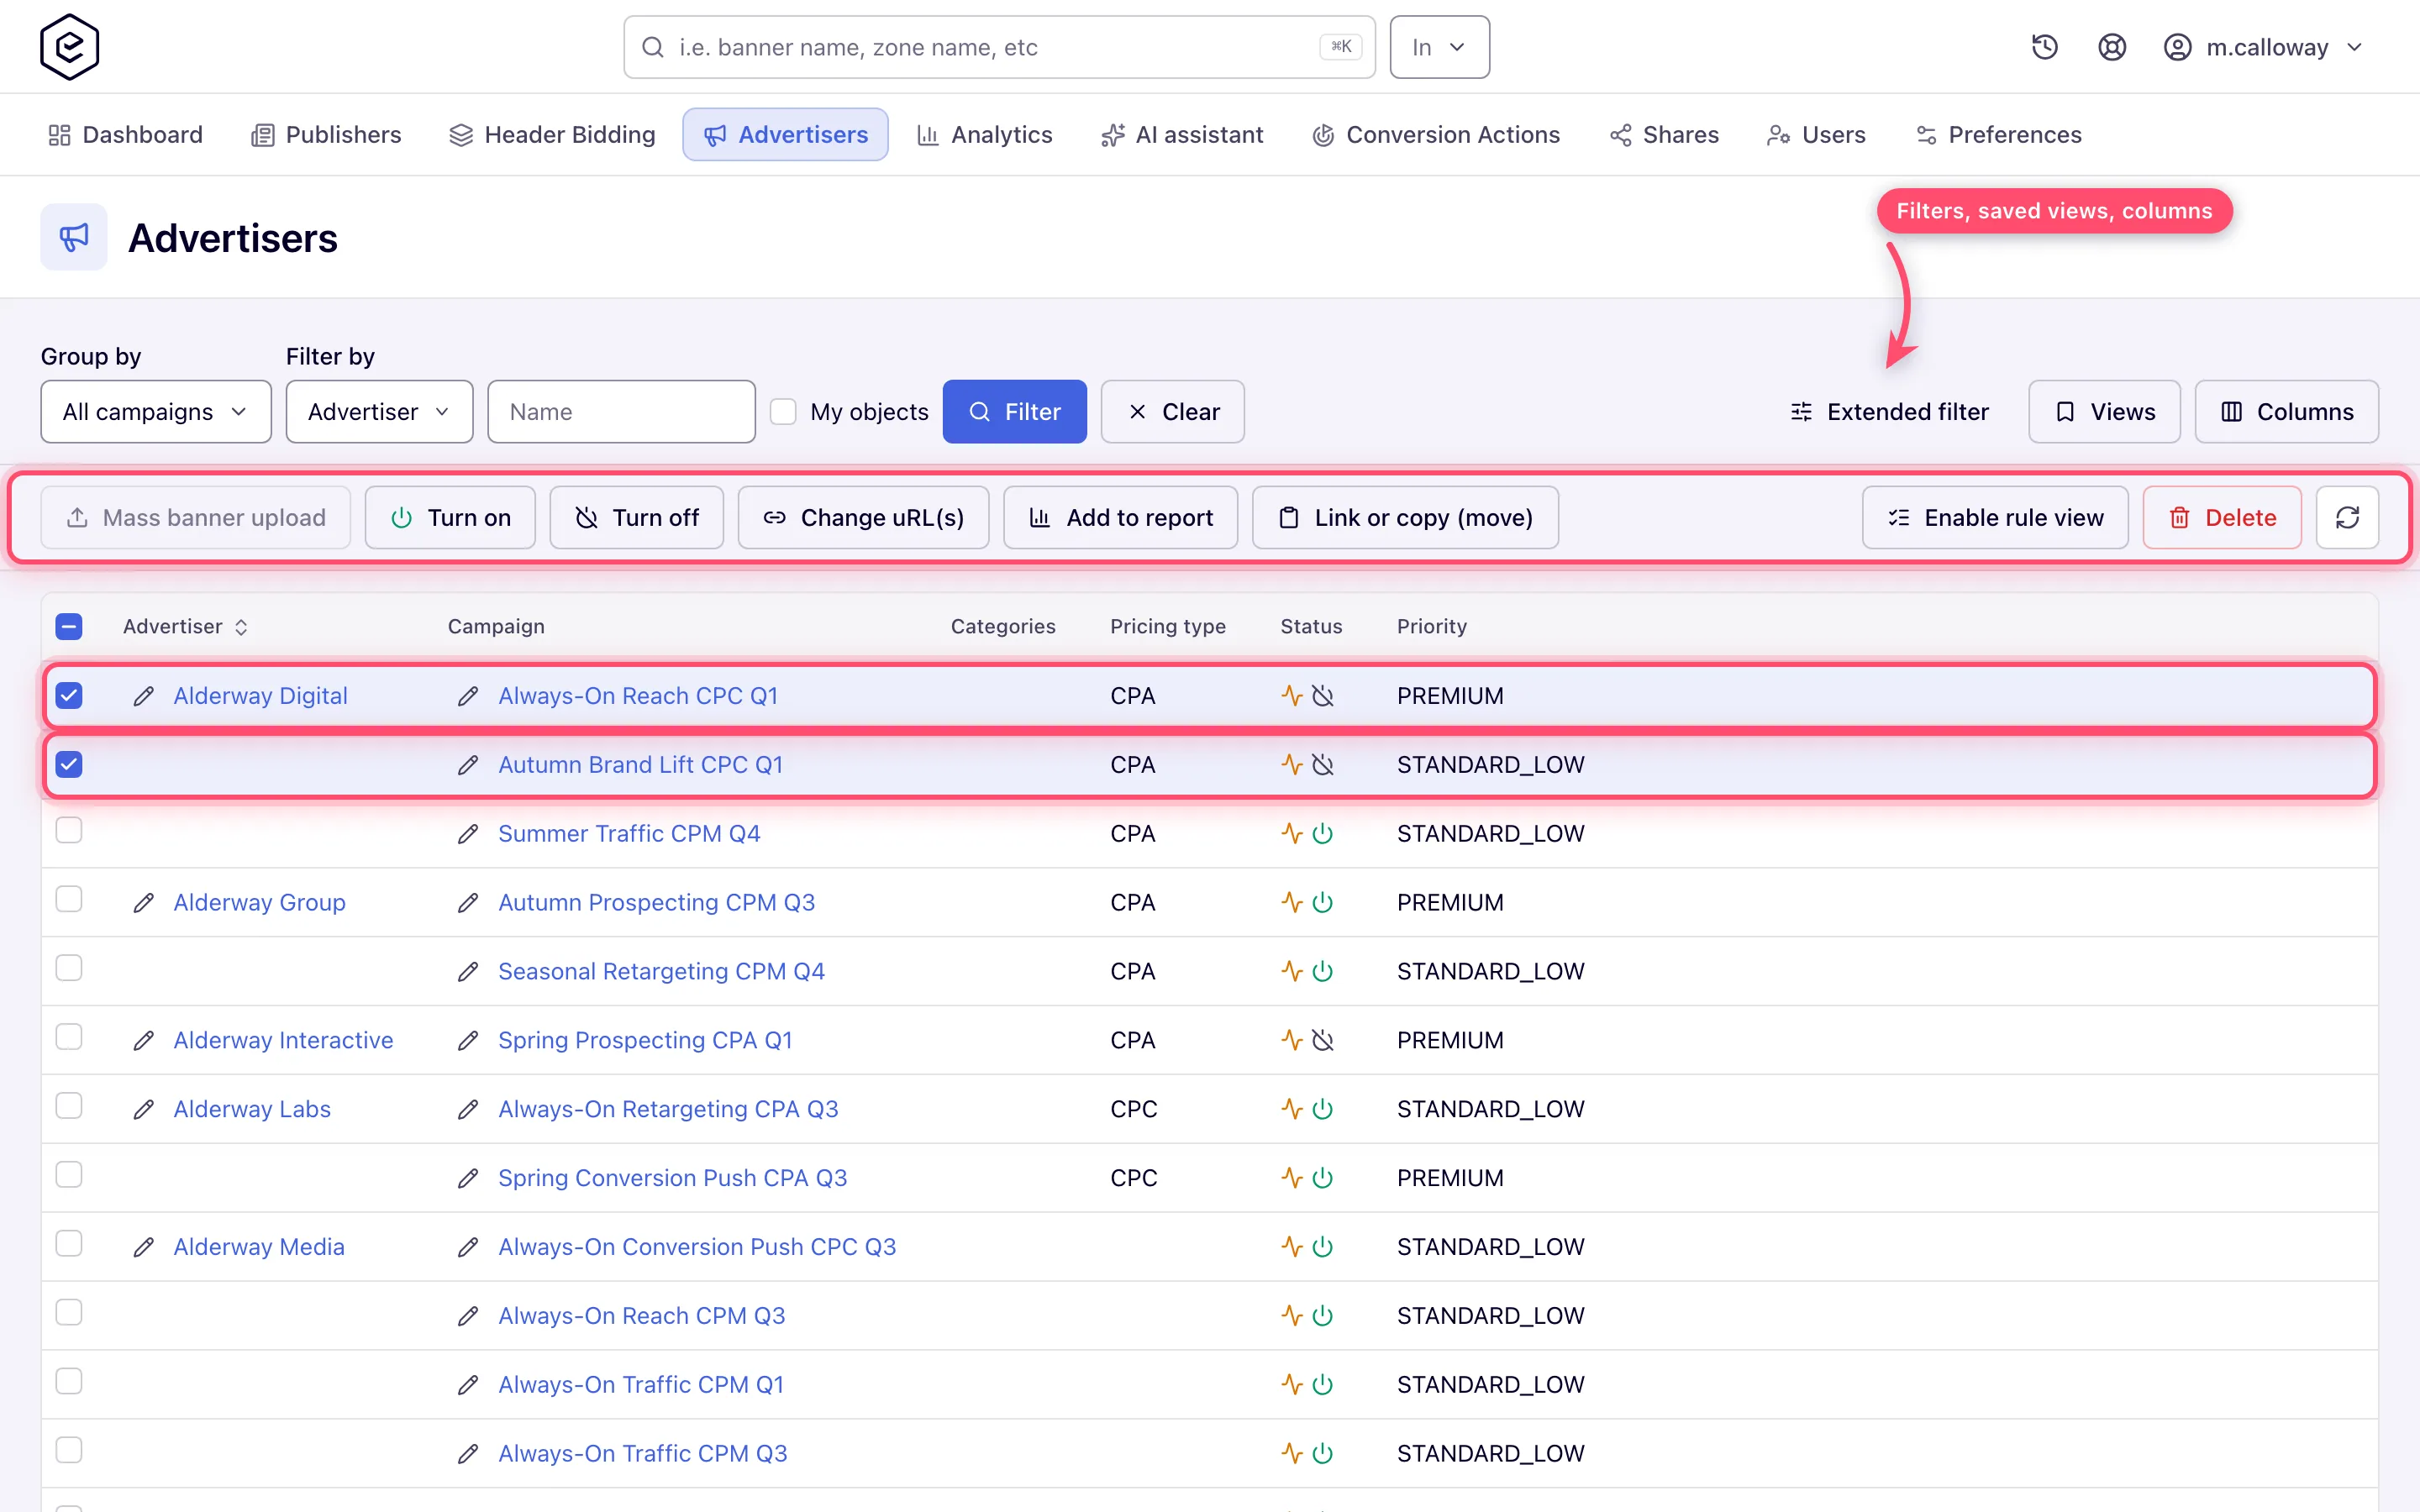The height and width of the screenshot is (1512, 2420).
Task: Click activity pulse icon for Autumn Prospecting CPM Q3
Action: tap(1292, 902)
